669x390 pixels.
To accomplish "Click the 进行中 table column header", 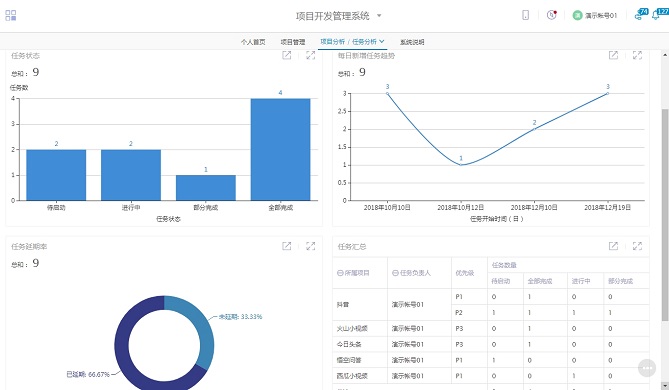I will pos(585,281).
